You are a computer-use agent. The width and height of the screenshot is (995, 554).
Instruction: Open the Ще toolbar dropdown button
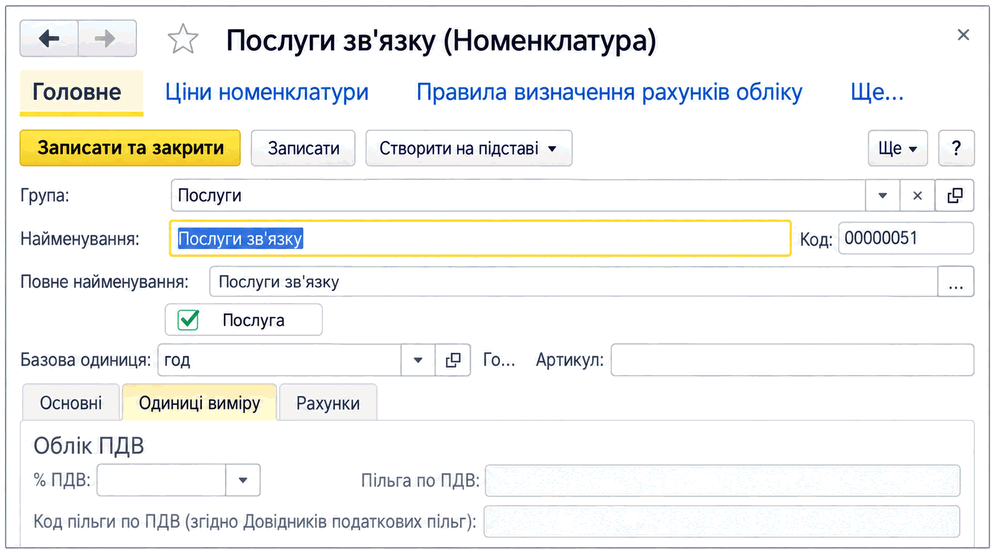coord(897,148)
